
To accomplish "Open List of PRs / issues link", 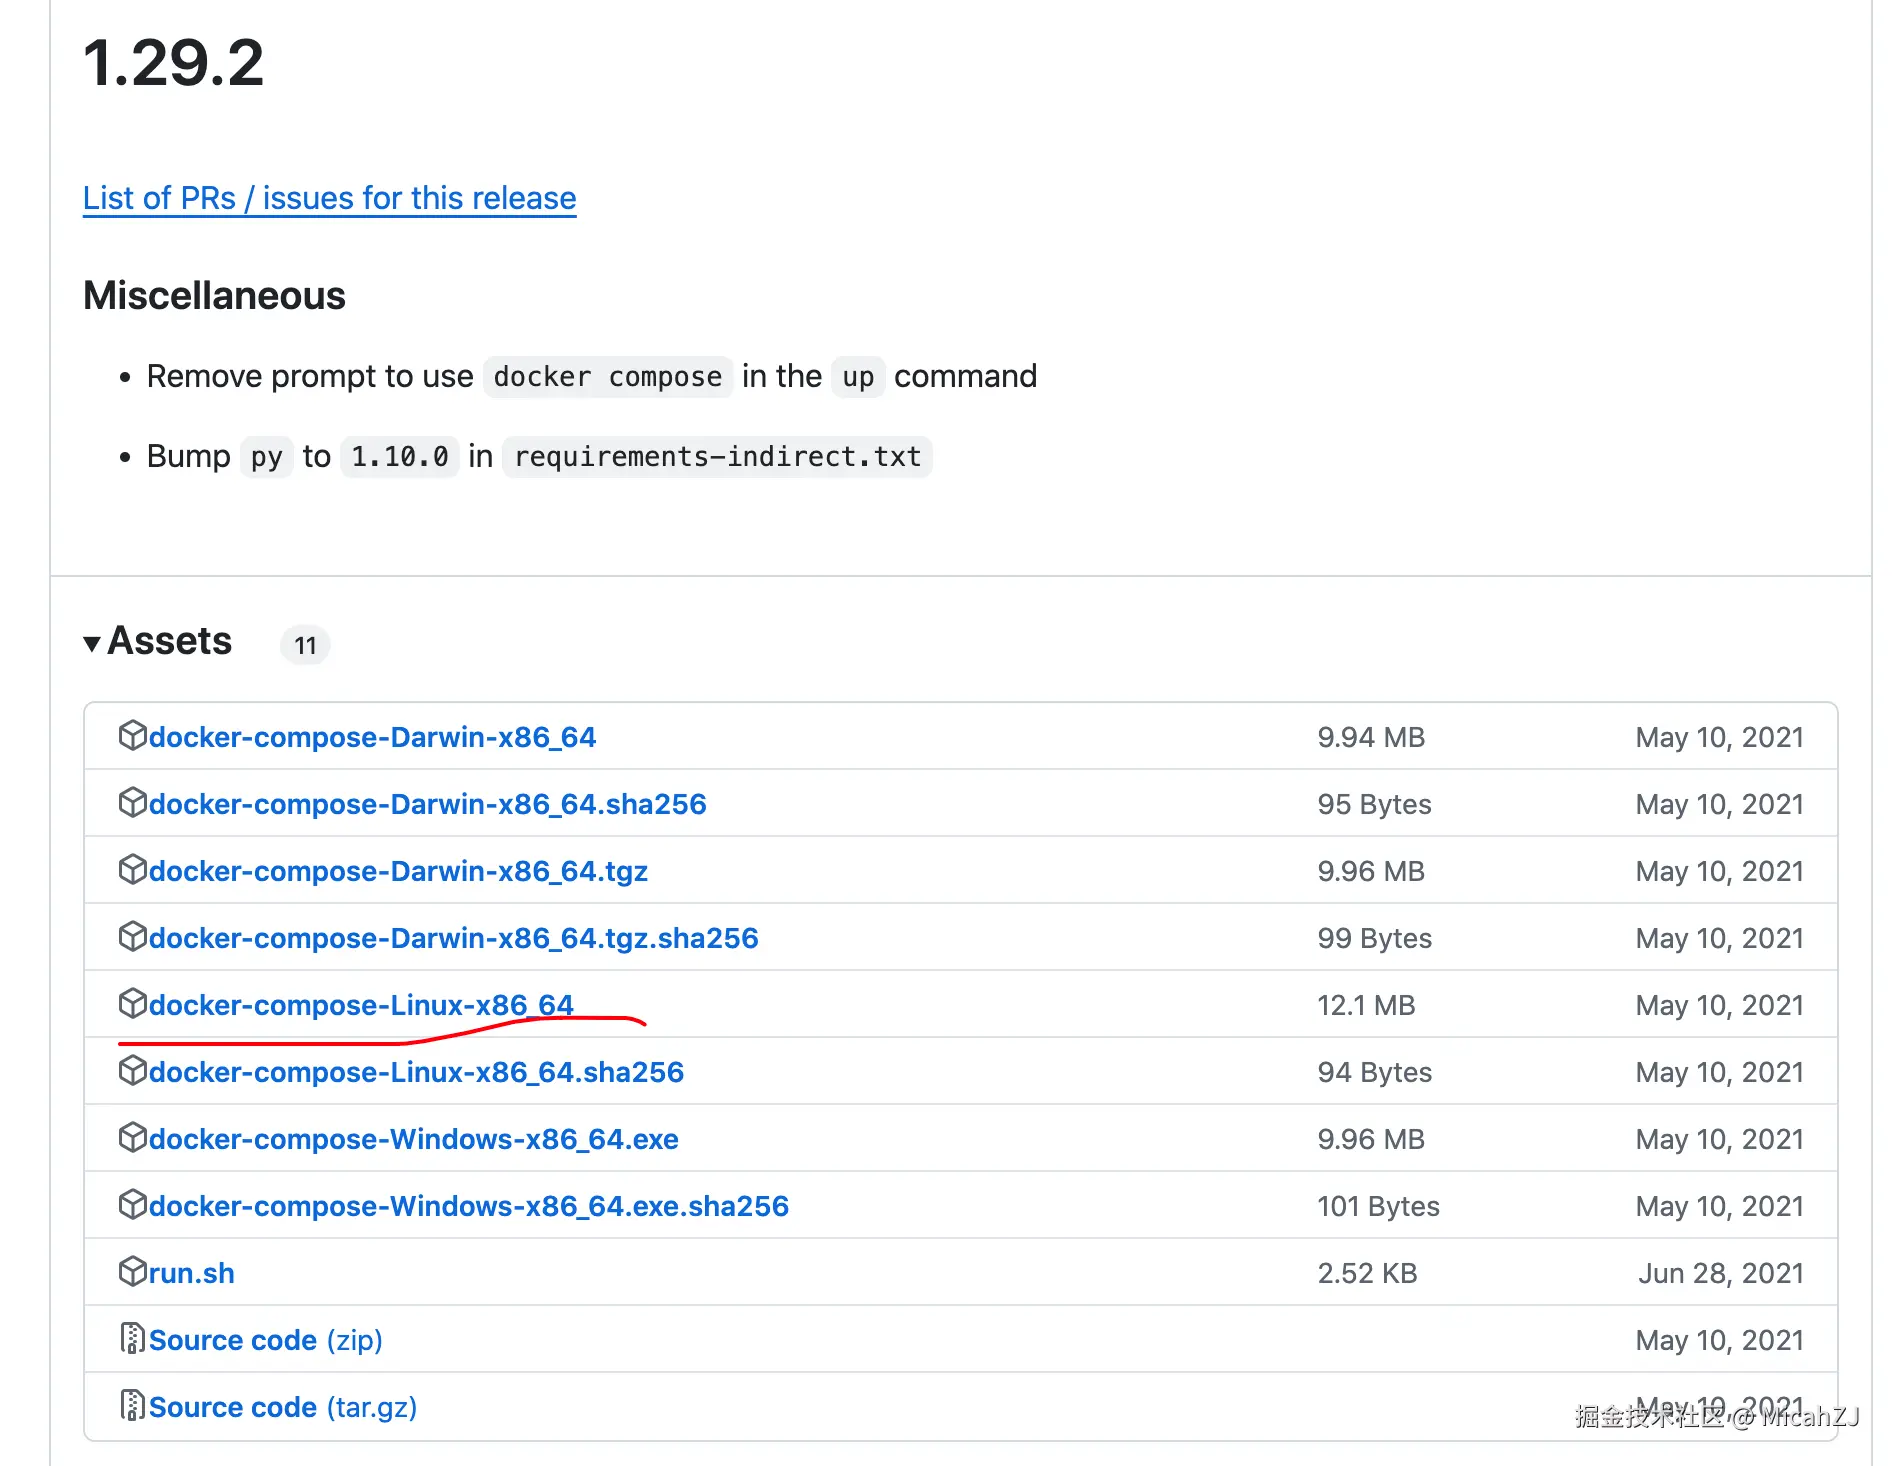I will [329, 198].
